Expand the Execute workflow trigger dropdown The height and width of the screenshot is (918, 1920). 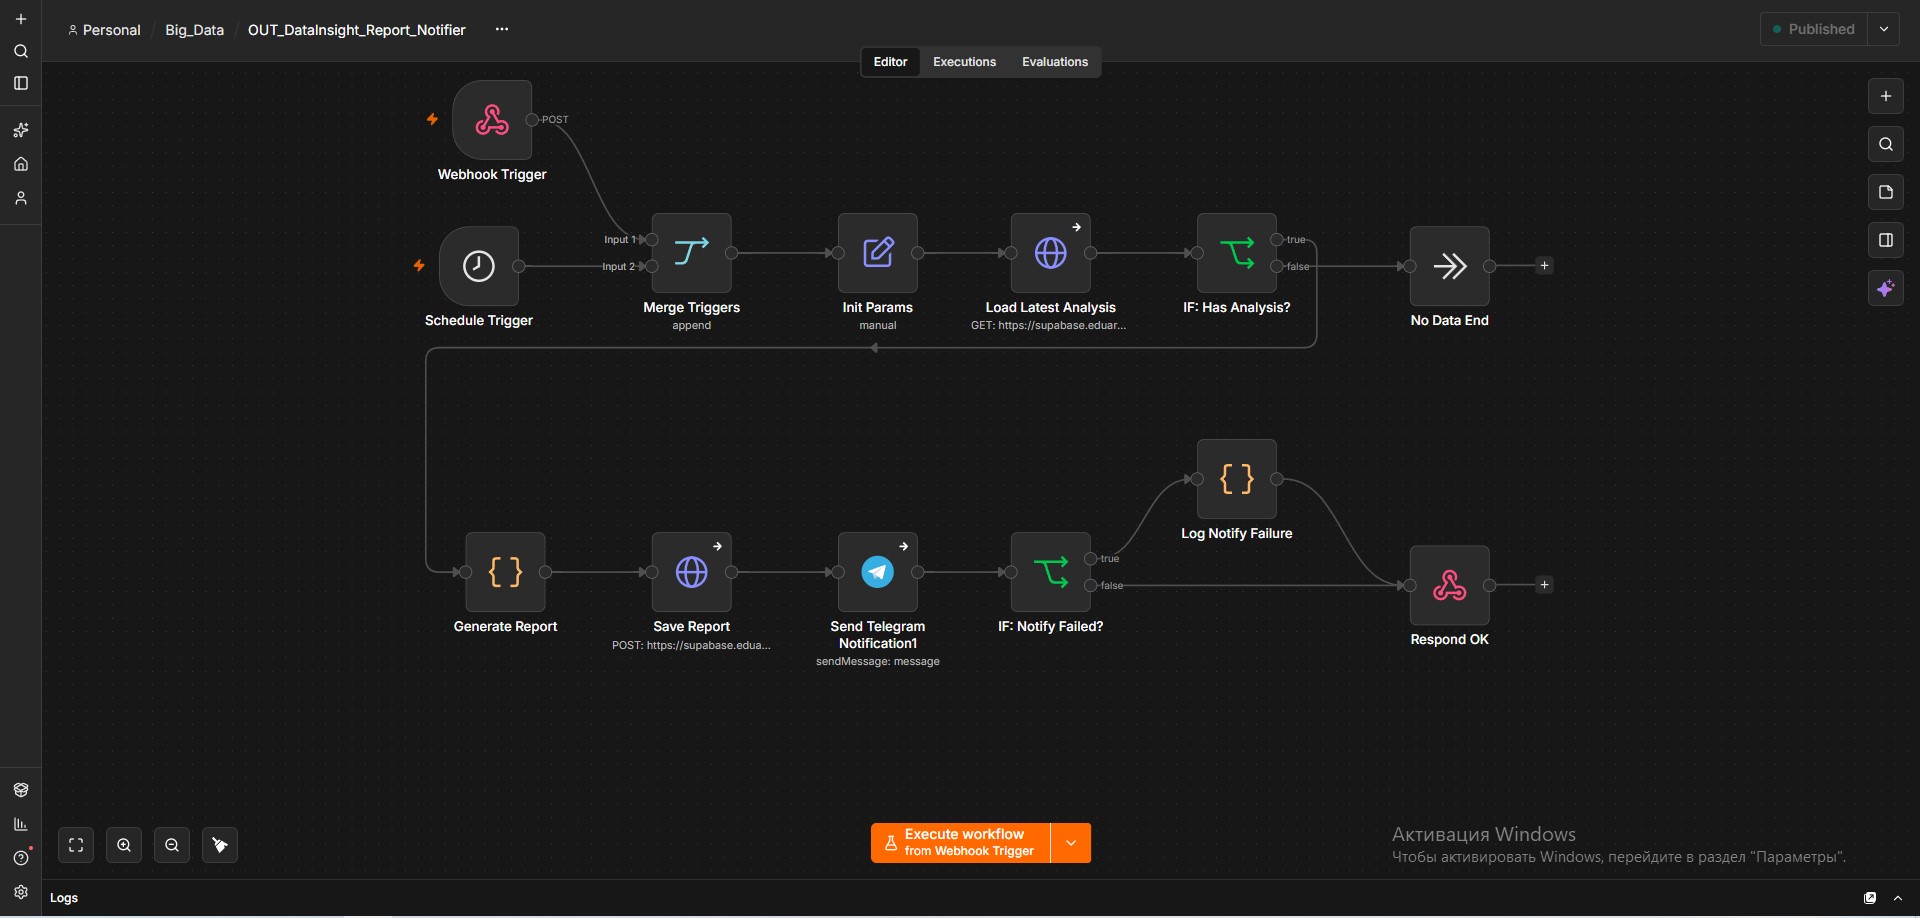1071,843
